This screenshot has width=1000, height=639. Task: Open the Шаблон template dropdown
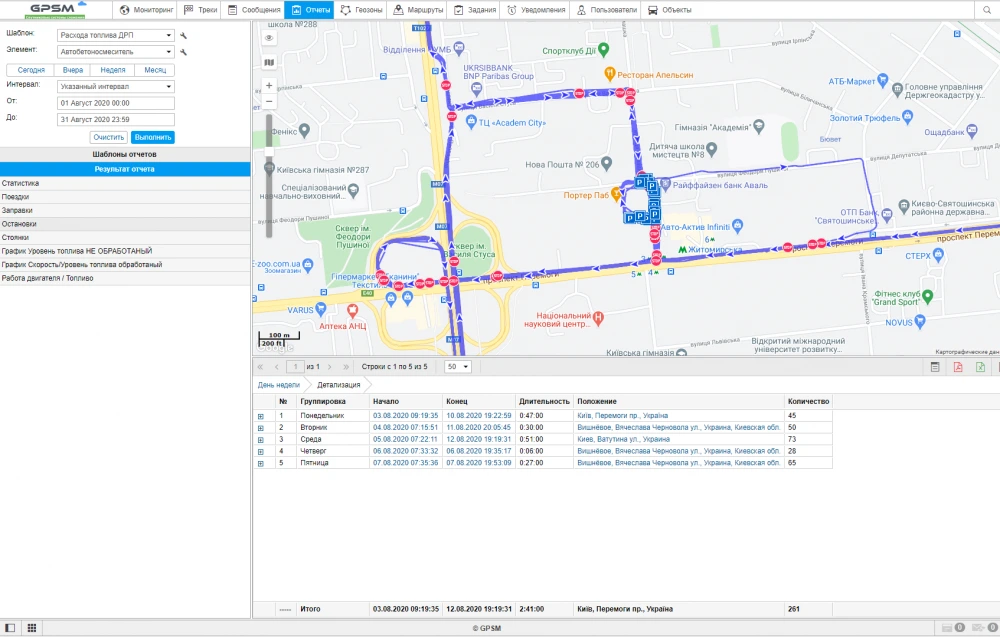coord(115,35)
